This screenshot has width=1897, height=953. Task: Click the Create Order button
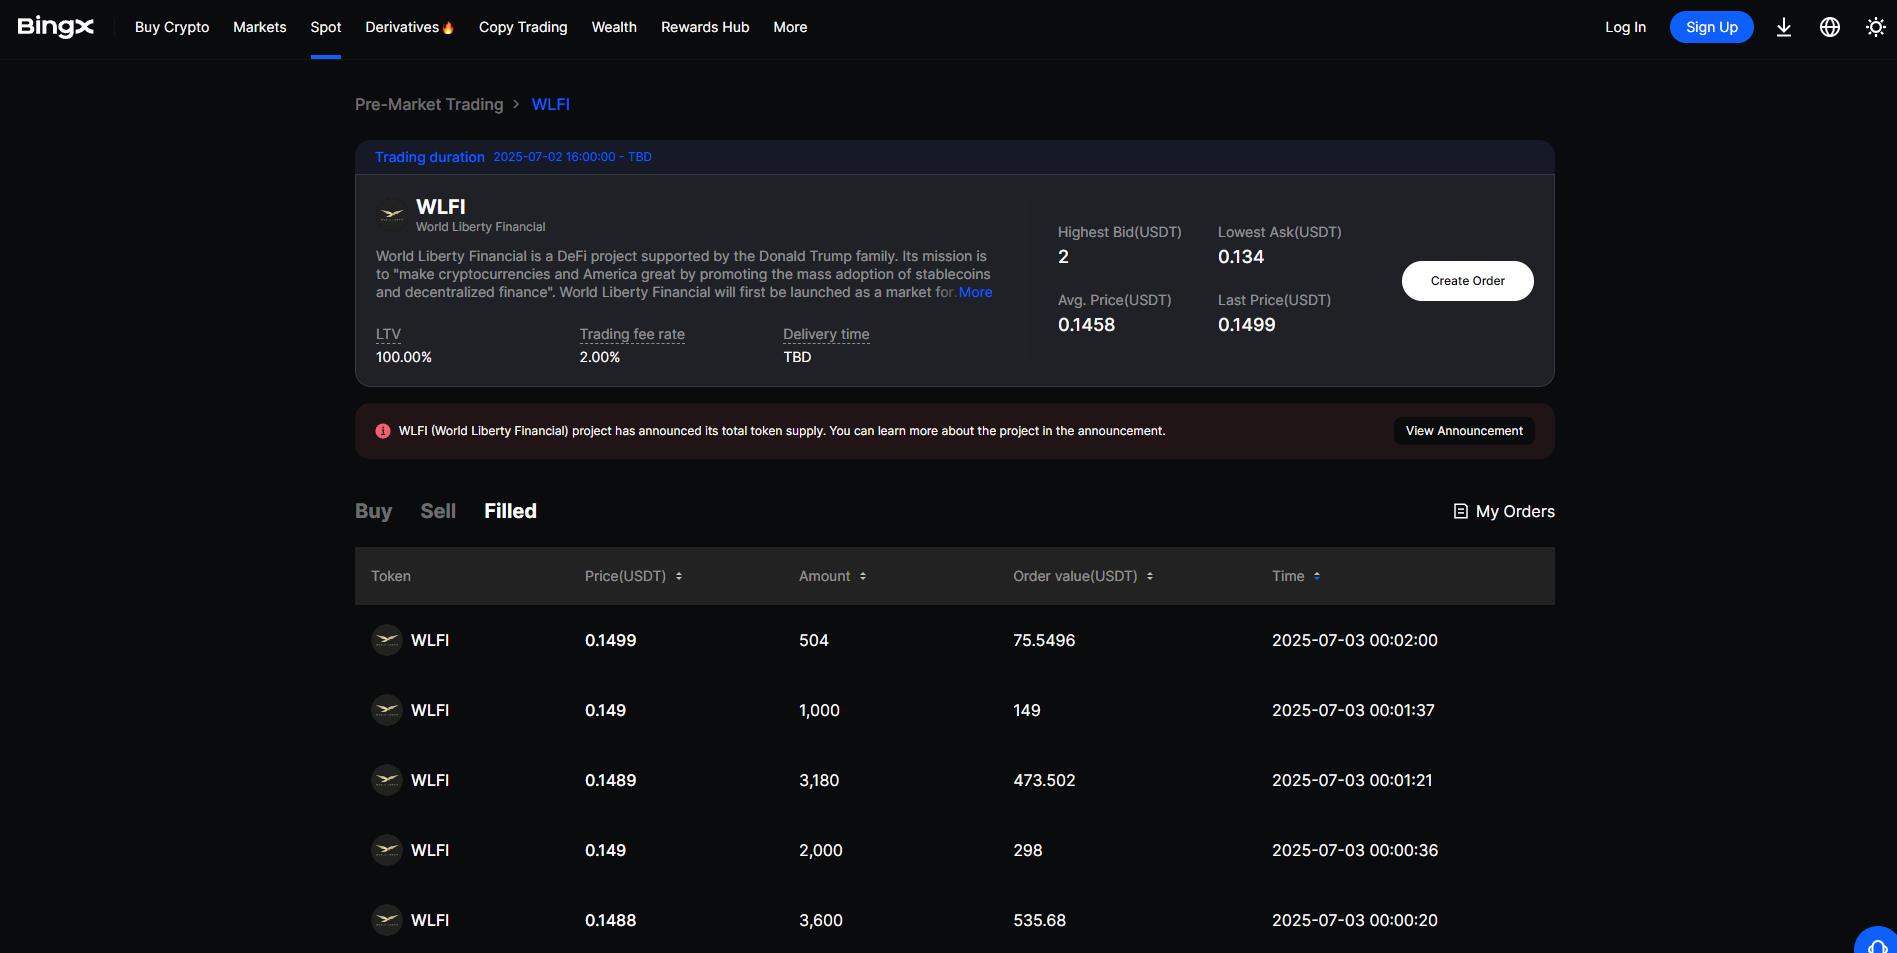point(1468,281)
